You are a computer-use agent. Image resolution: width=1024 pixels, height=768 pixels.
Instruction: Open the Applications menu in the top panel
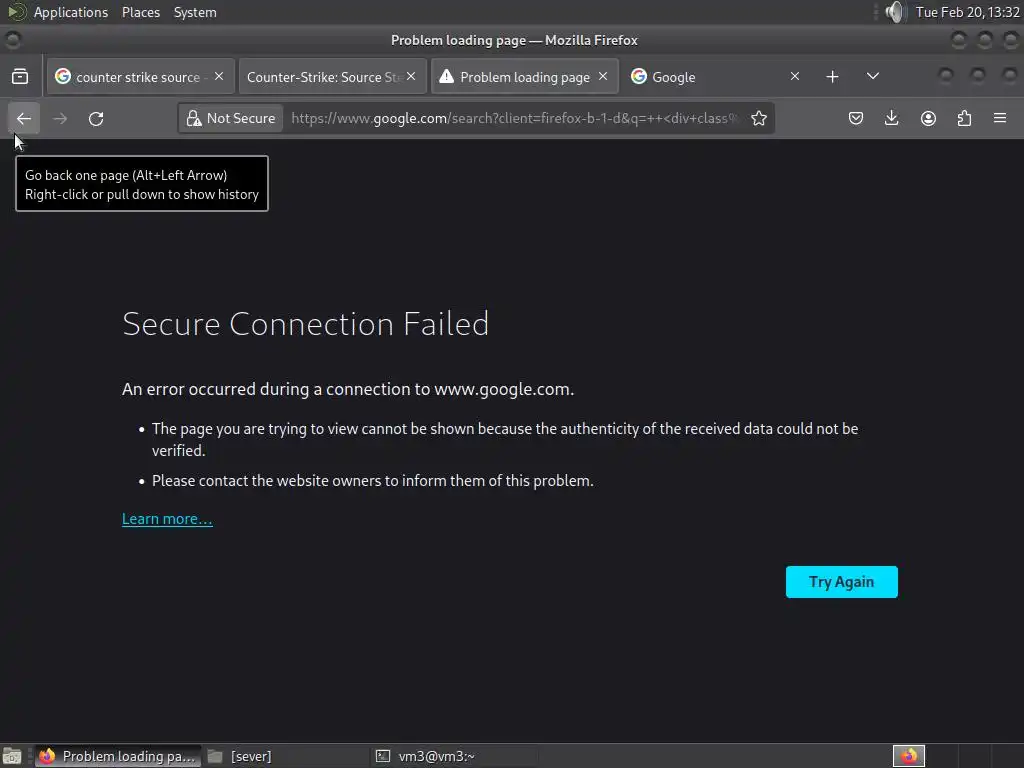70,12
